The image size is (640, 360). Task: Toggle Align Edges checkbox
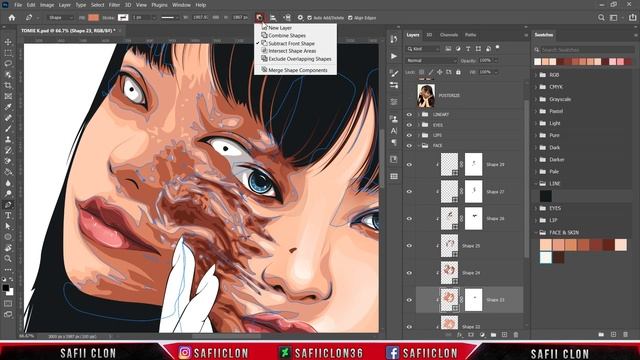(x=350, y=18)
